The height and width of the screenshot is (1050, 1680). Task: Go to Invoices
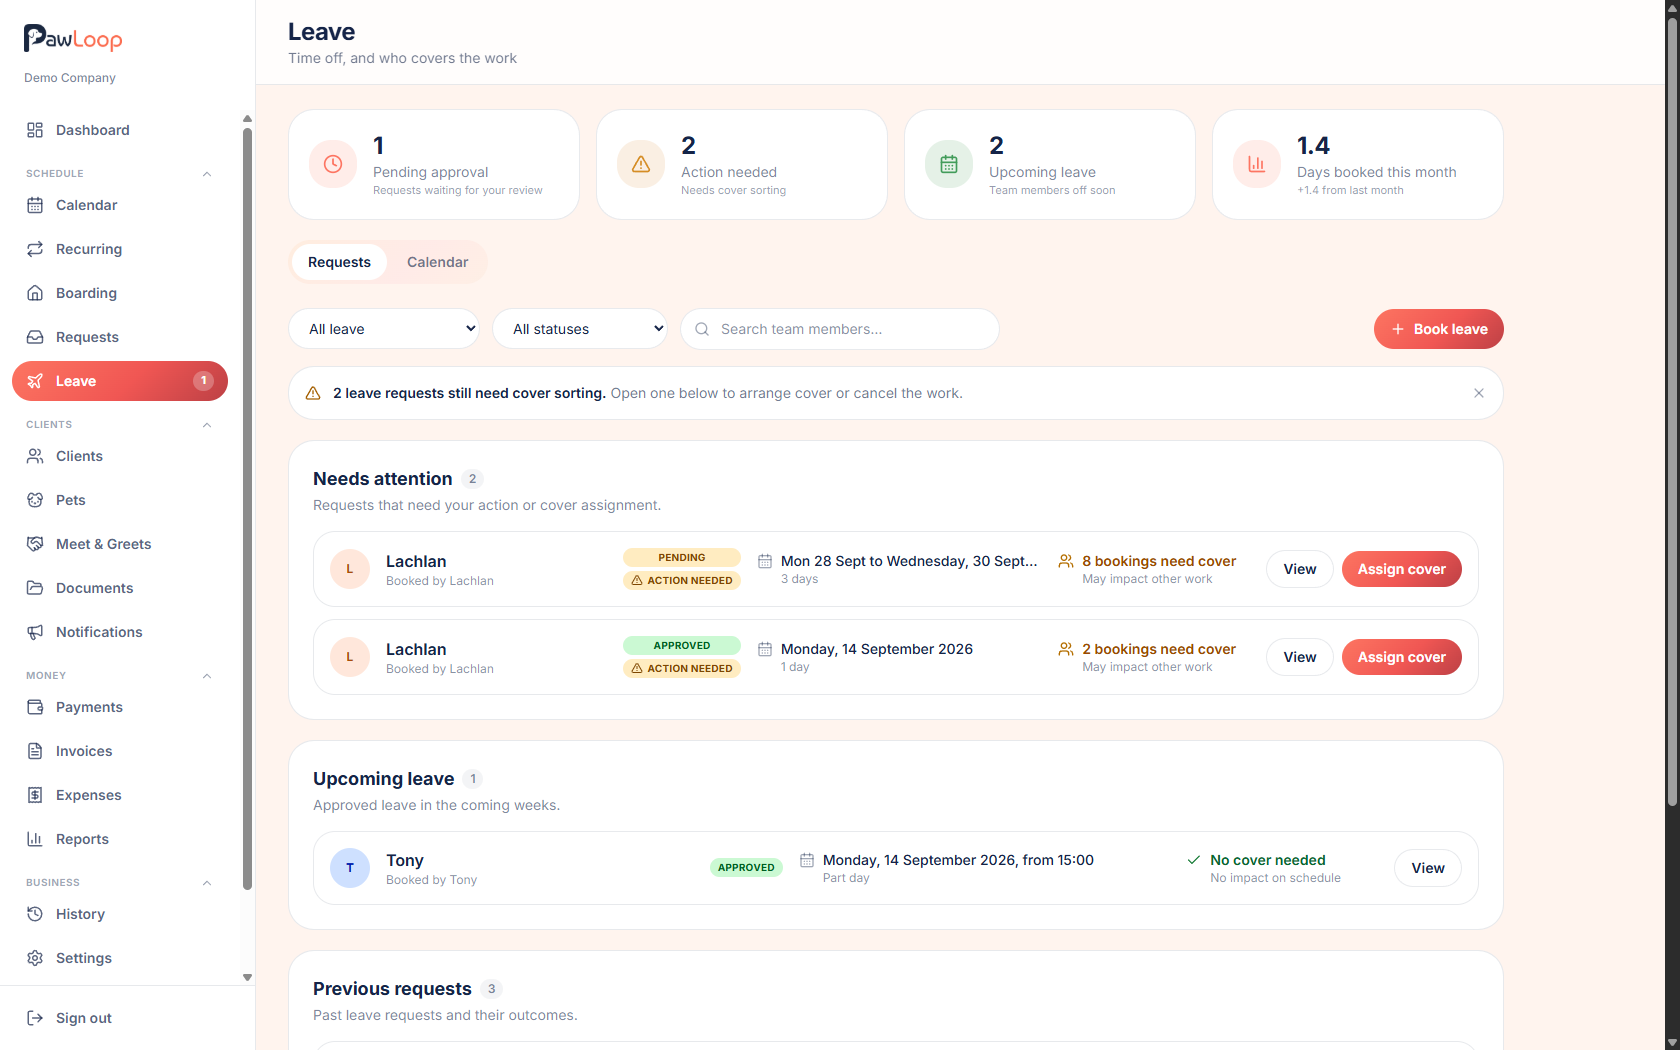tap(120, 751)
